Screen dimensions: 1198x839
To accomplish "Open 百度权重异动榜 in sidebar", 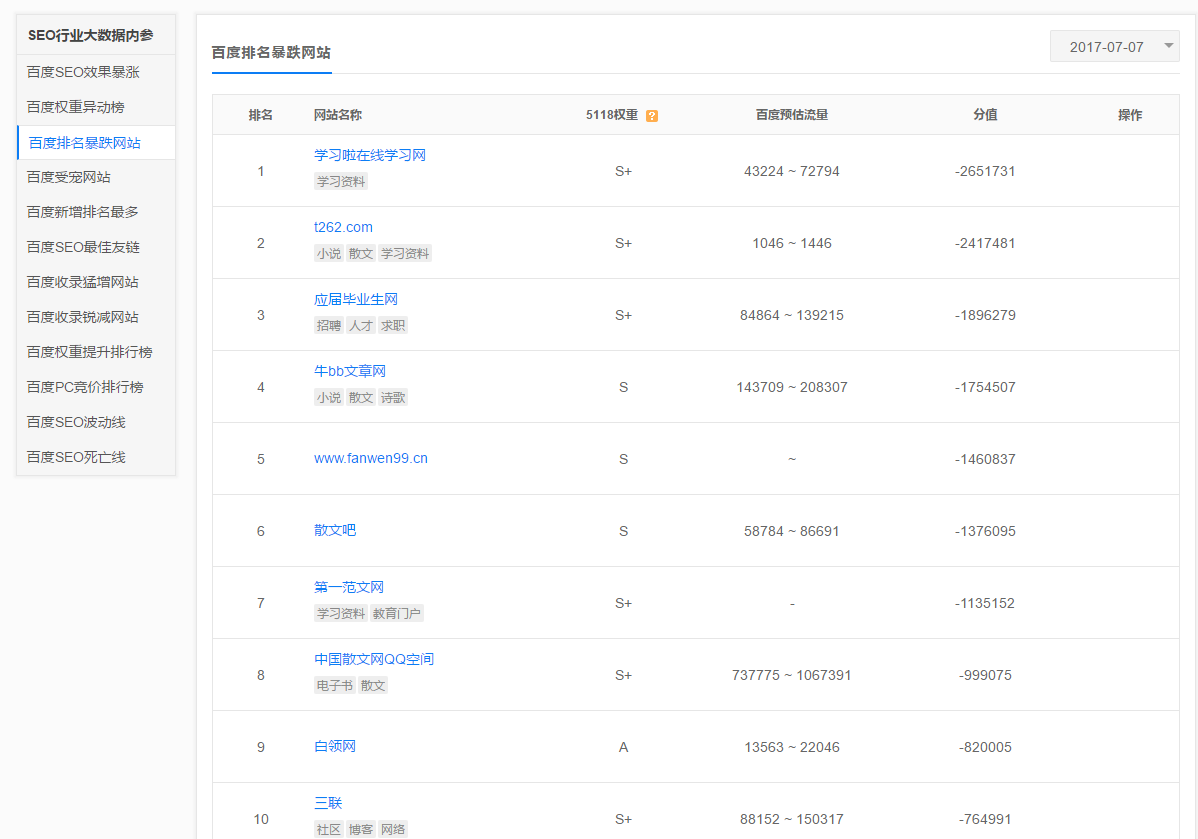I will pyautogui.click(x=76, y=107).
